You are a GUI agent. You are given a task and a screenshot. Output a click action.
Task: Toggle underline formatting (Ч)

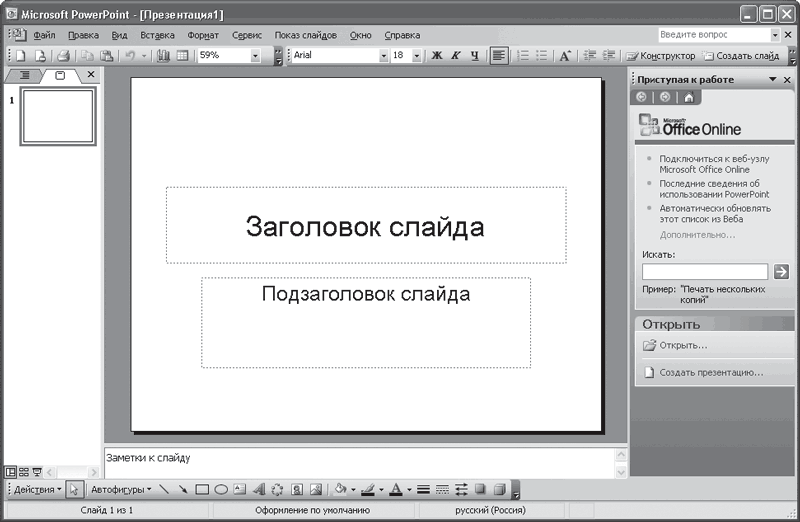tap(474, 56)
